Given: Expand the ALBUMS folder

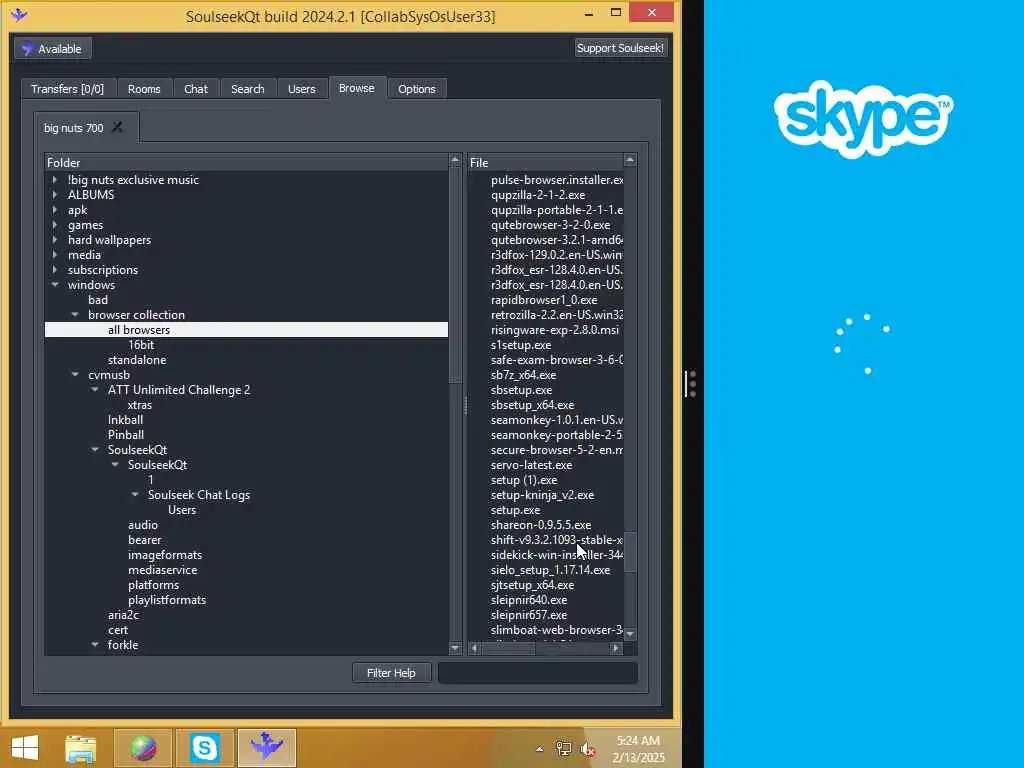Looking at the screenshot, I should (55, 195).
